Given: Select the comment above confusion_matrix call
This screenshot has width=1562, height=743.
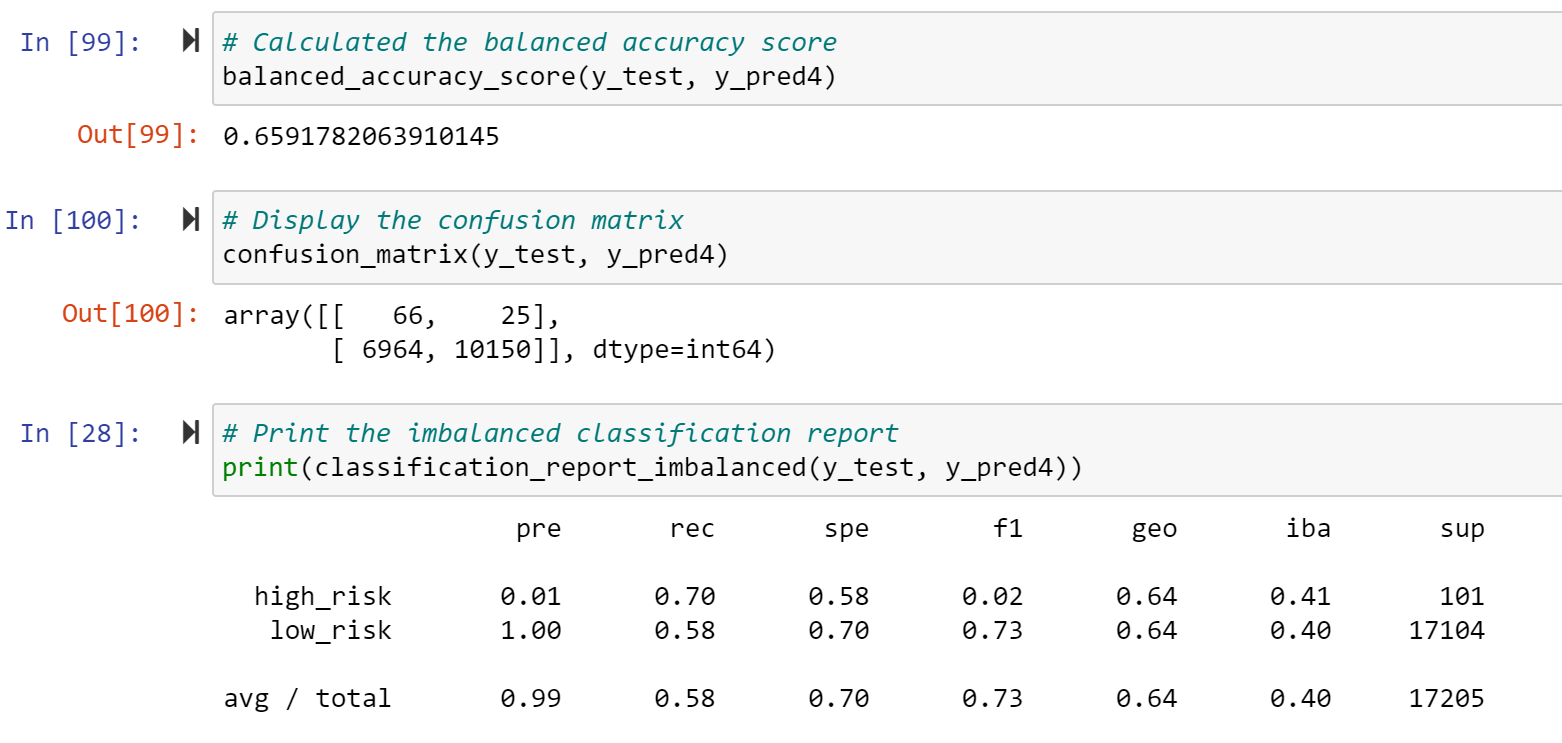Looking at the screenshot, I should [457, 220].
